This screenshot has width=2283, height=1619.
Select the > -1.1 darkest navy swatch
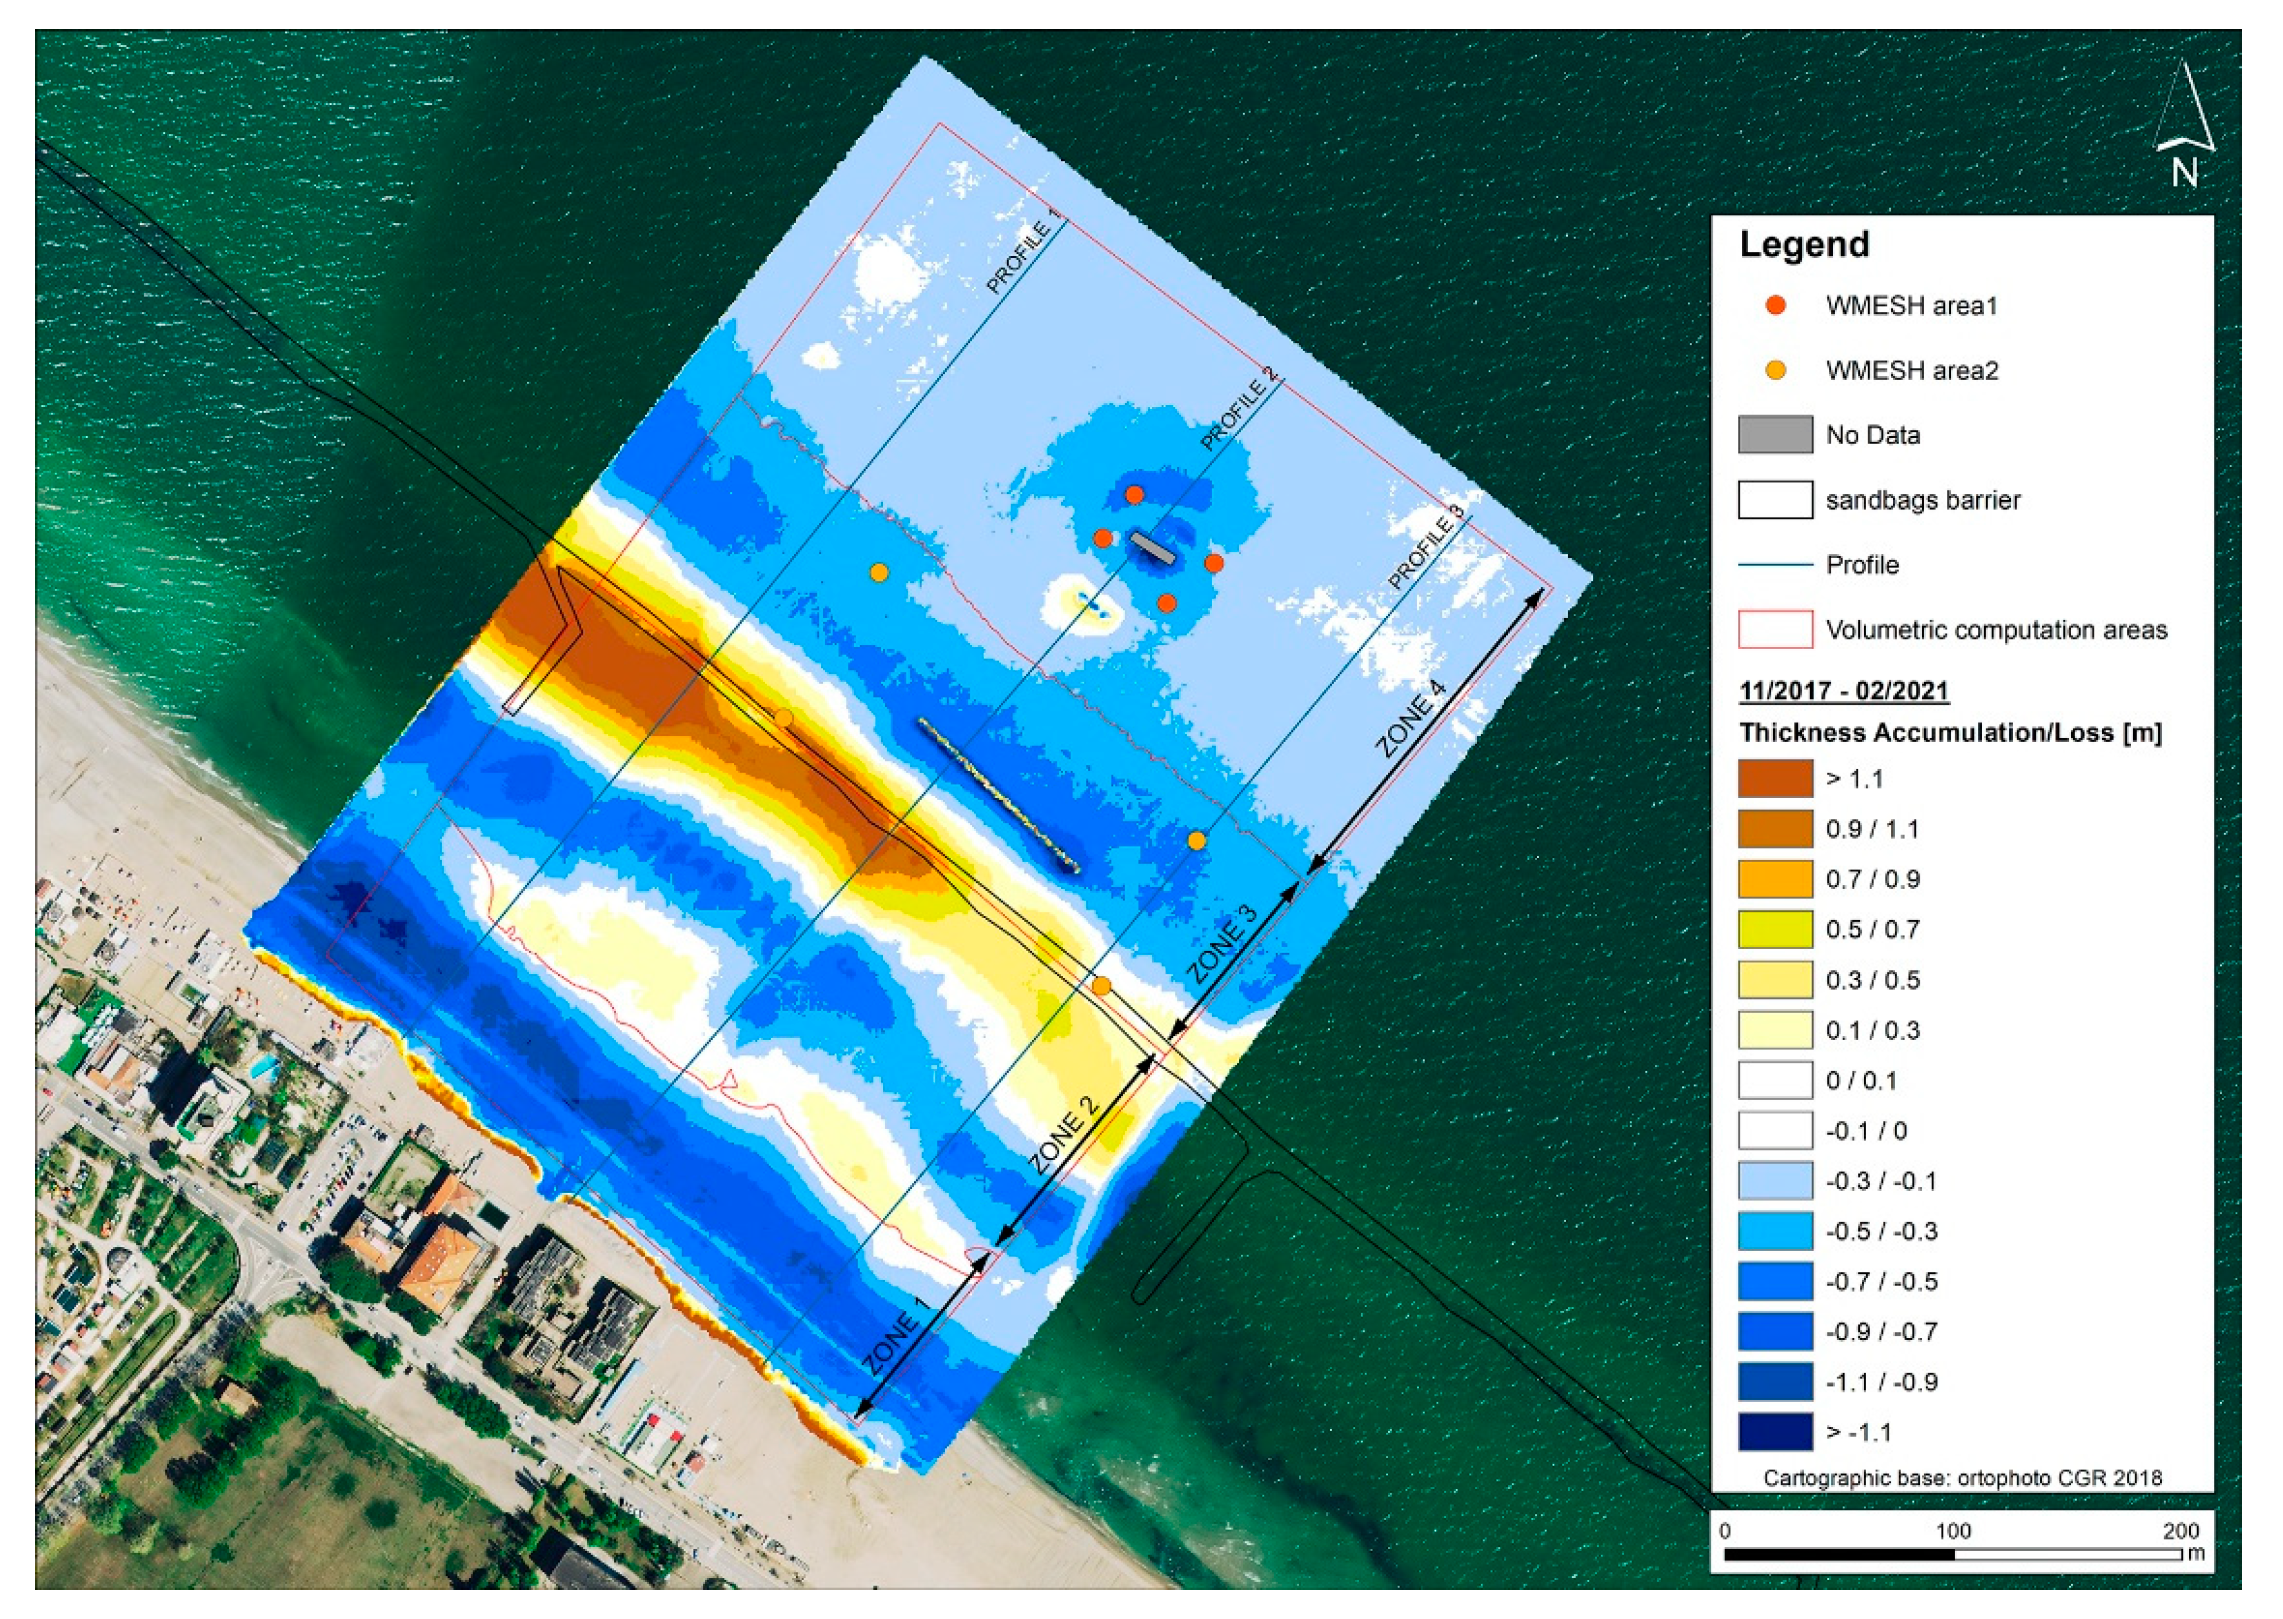(1774, 1433)
